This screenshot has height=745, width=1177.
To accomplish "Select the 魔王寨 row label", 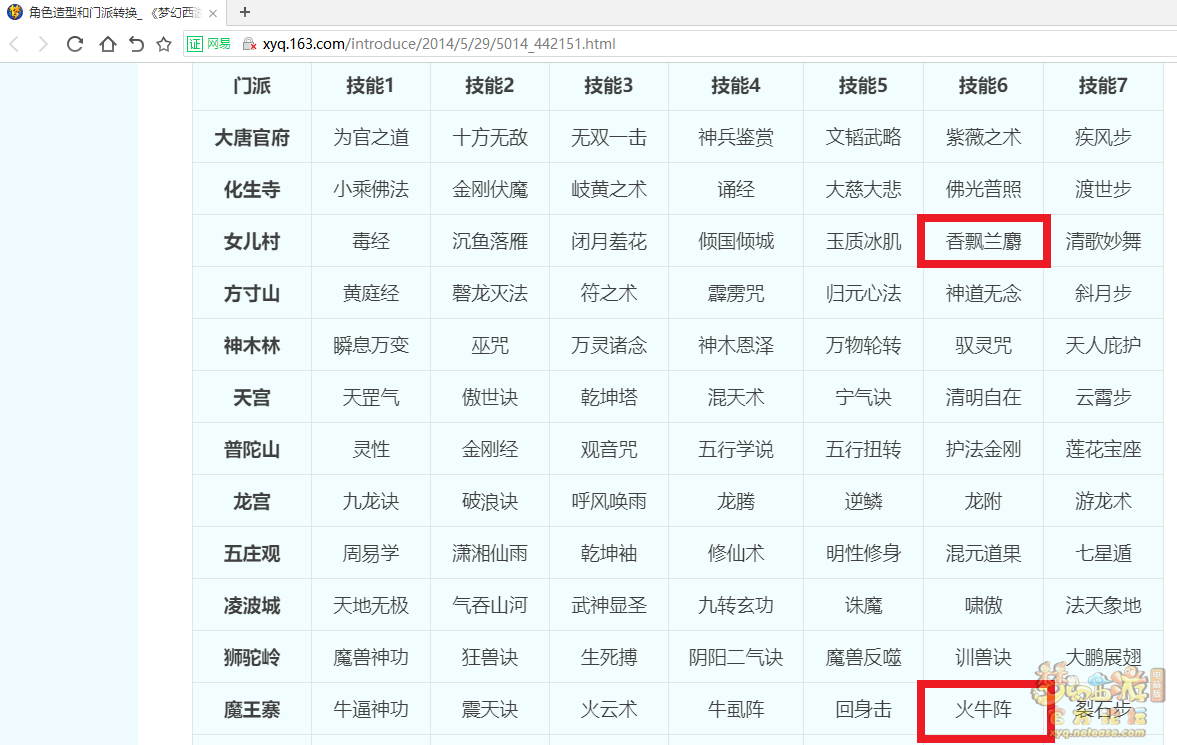I will coord(252,709).
